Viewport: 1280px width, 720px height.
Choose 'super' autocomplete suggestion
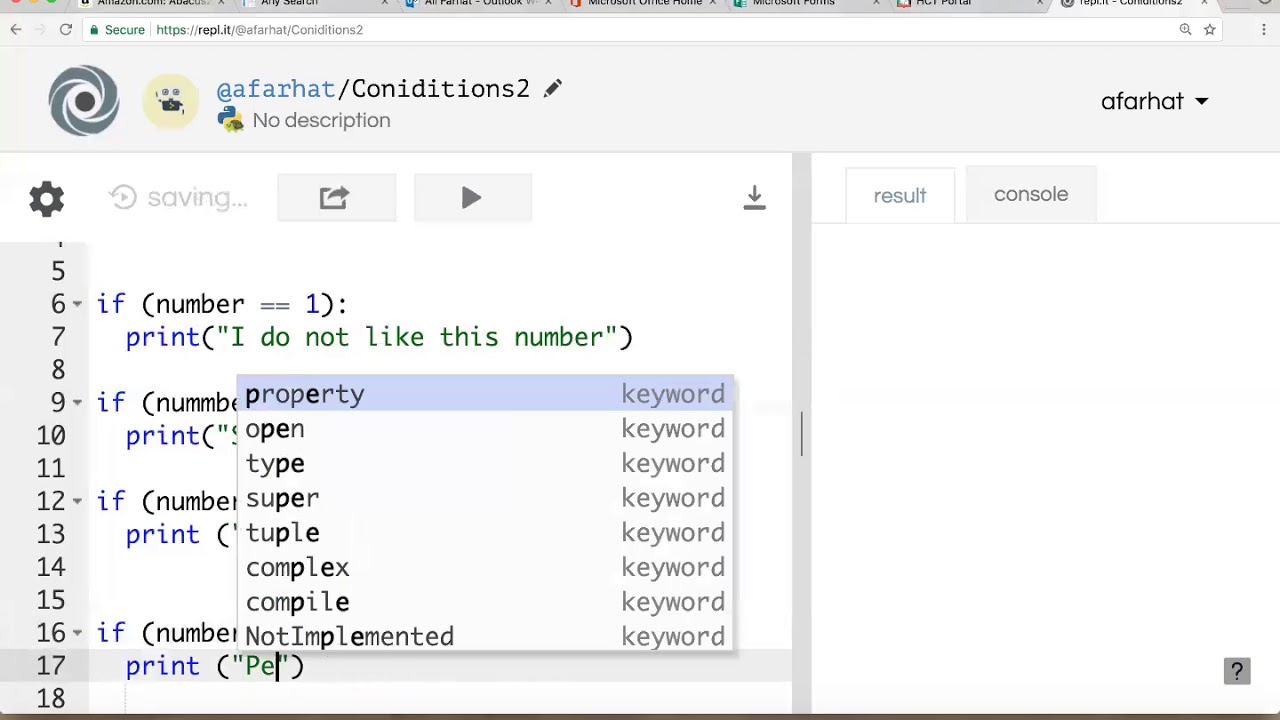[485, 498]
